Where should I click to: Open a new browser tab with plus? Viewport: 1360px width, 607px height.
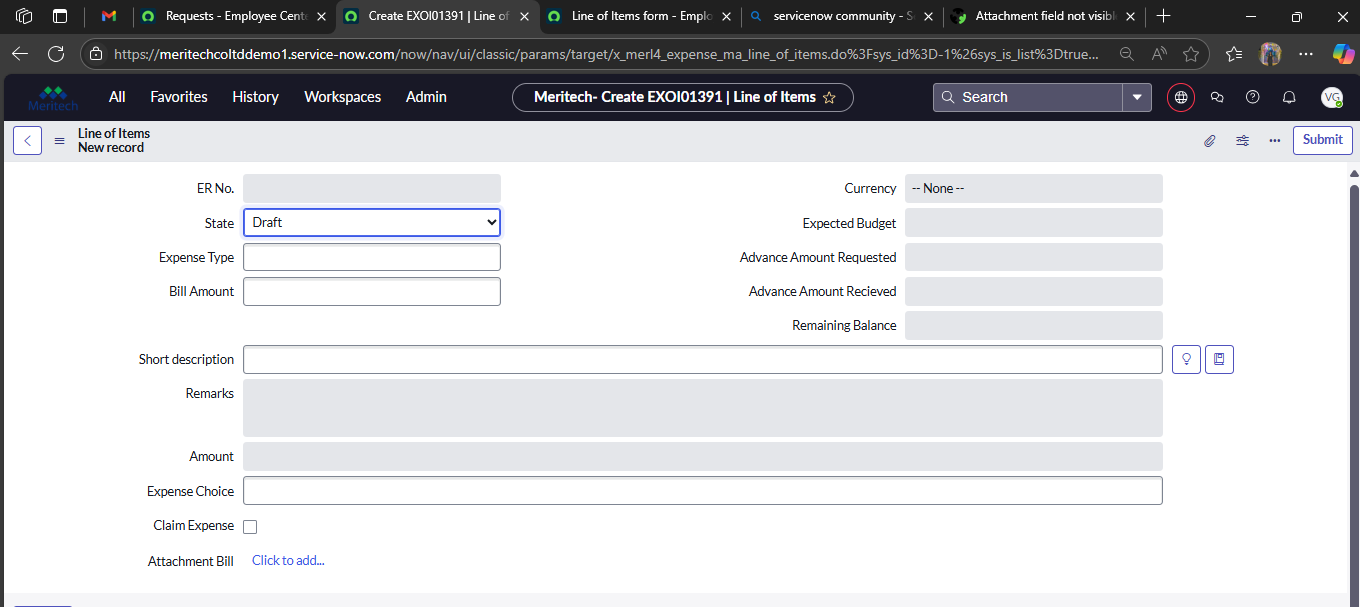point(1163,16)
